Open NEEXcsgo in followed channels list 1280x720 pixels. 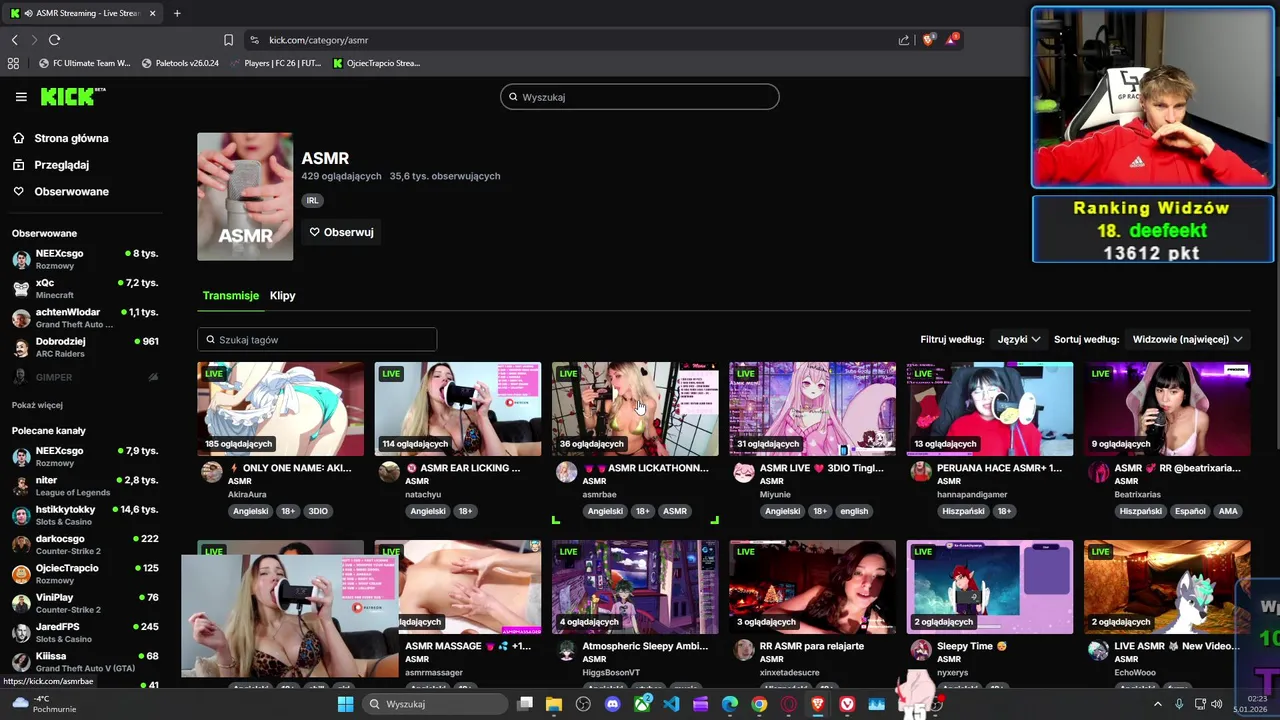85,259
